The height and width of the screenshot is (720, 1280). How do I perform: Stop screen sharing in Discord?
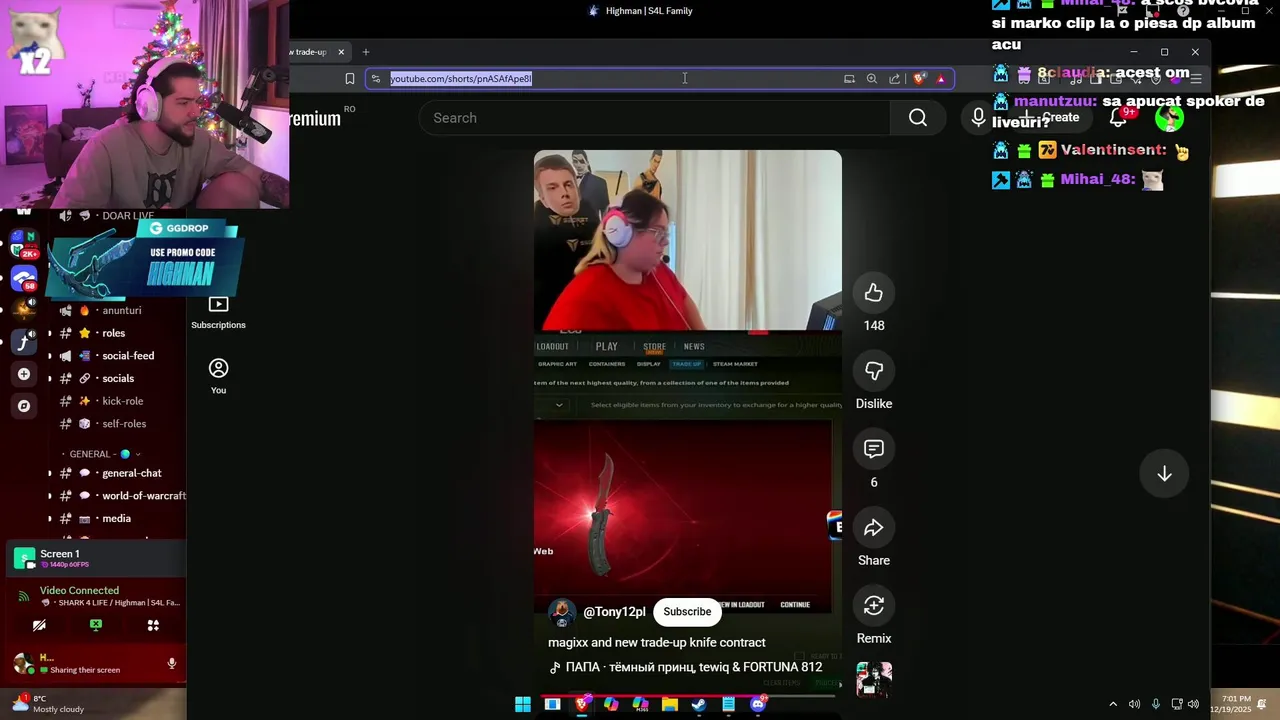coord(96,625)
